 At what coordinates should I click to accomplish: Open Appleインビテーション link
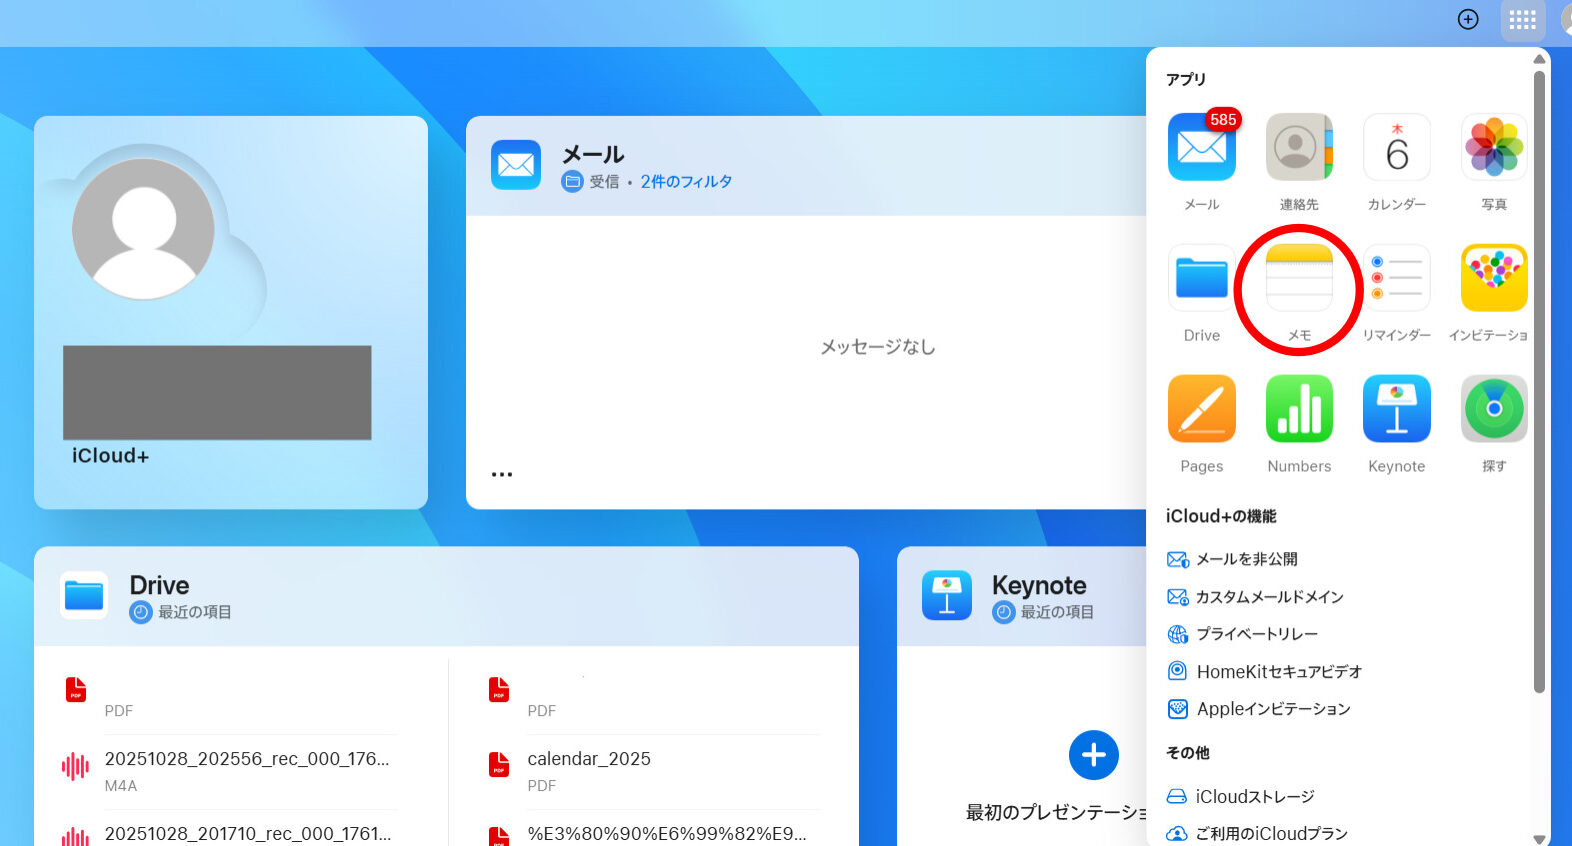[x=1258, y=709]
